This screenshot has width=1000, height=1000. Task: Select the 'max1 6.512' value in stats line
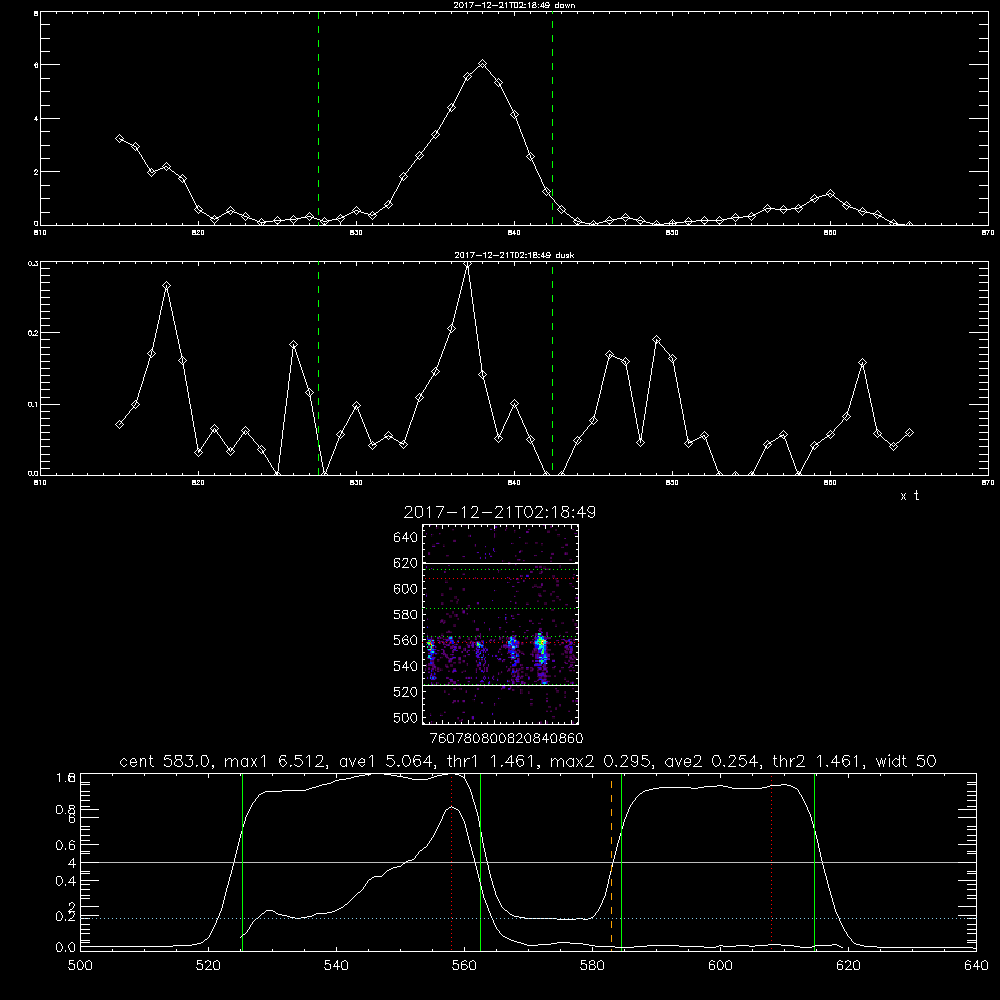pos(275,761)
